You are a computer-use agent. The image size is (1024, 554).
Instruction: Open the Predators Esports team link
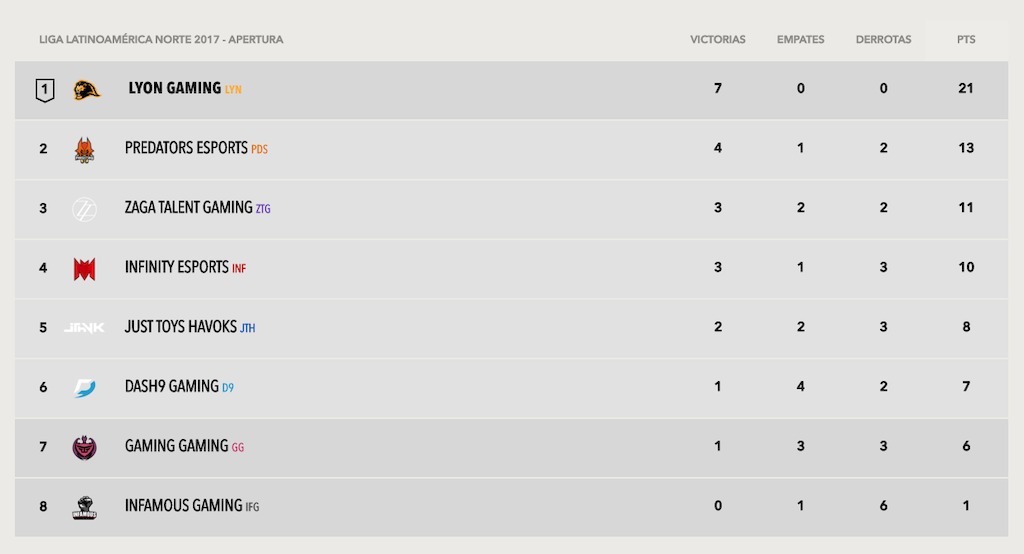point(186,148)
